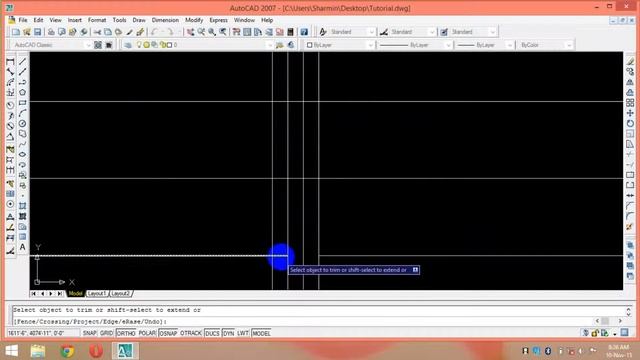Open the Dimension menu
640x360 pixels.
[165, 20]
